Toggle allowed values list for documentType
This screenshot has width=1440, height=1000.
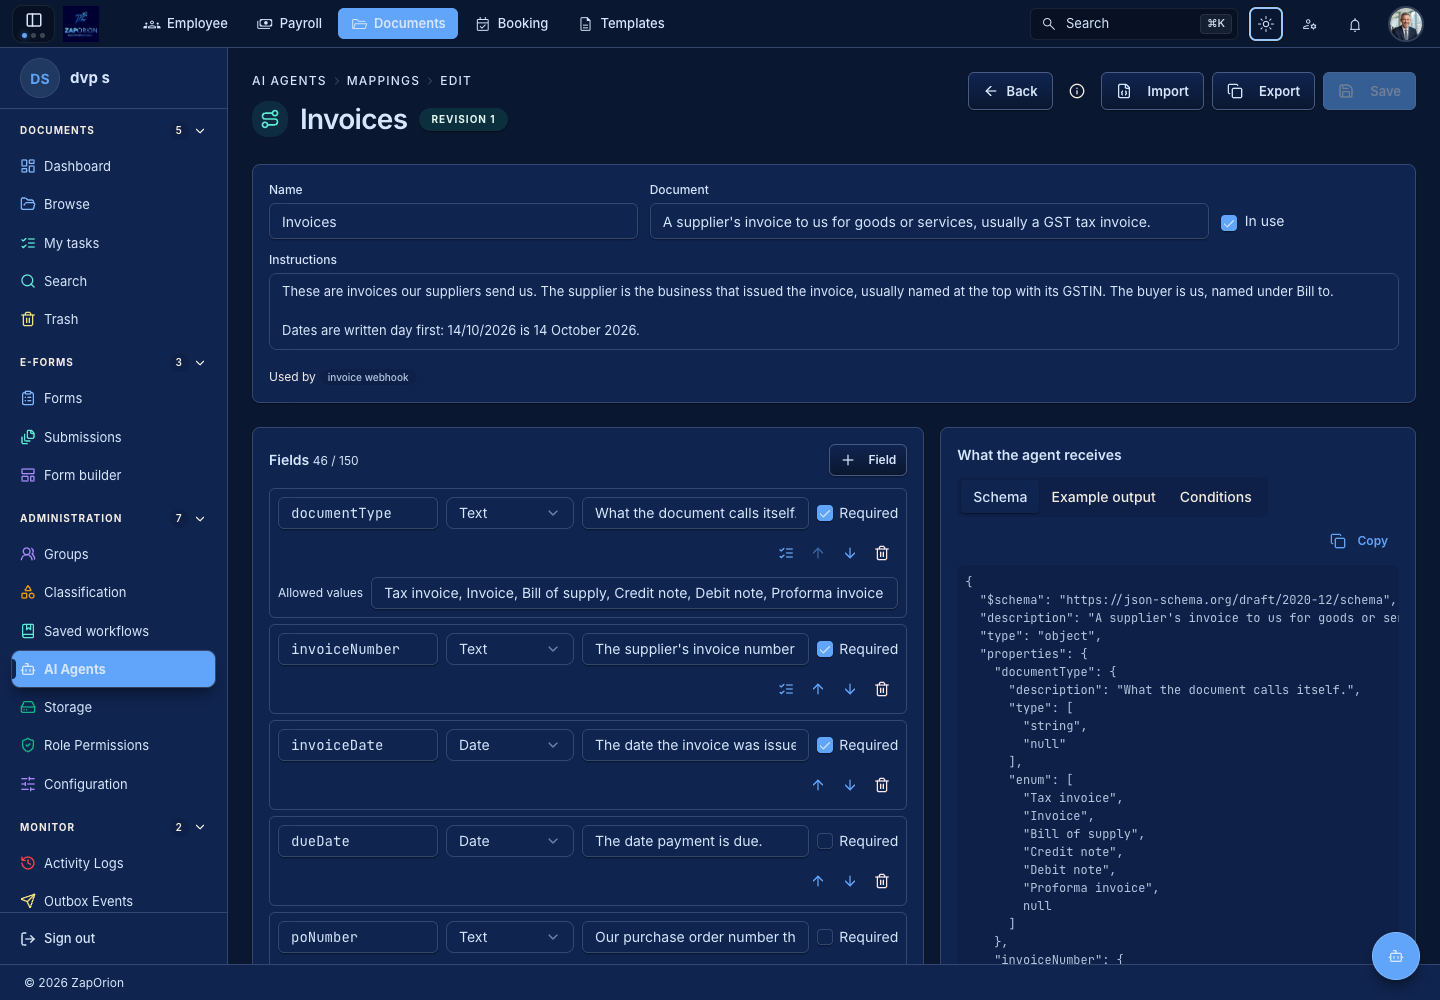pyautogui.click(x=786, y=553)
